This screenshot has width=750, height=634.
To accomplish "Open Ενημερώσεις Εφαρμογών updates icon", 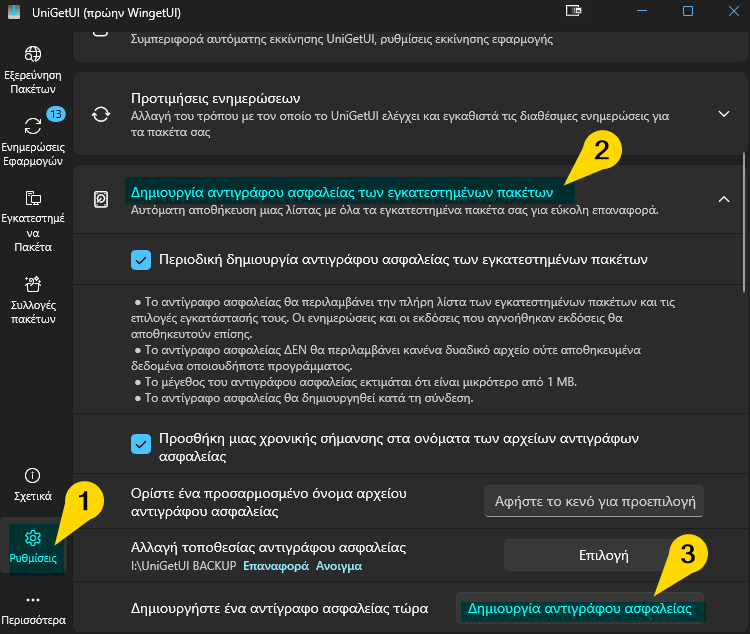I will tap(33, 126).
